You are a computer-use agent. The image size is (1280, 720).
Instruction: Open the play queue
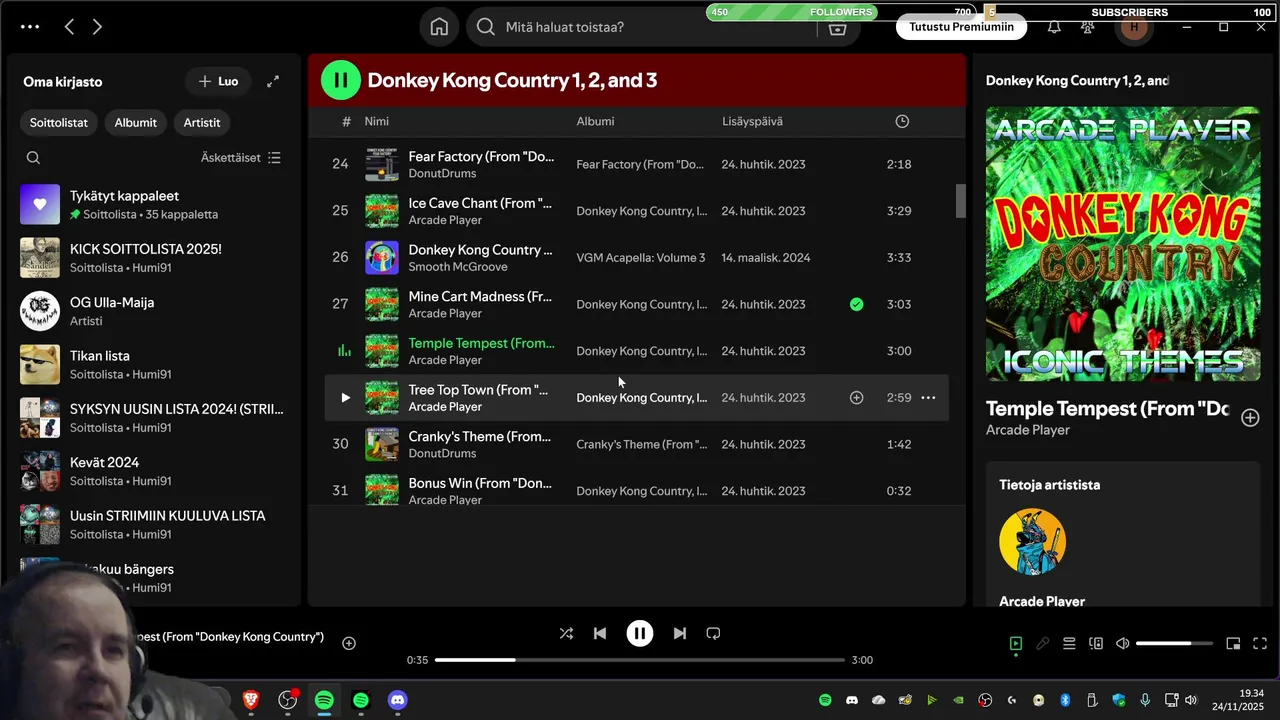(1069, 643)
